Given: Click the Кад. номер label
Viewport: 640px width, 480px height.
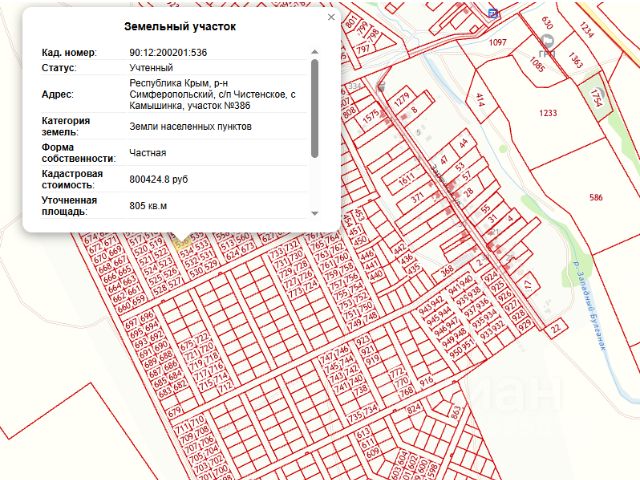Looking at the screenshot, I should coord(69,53).
